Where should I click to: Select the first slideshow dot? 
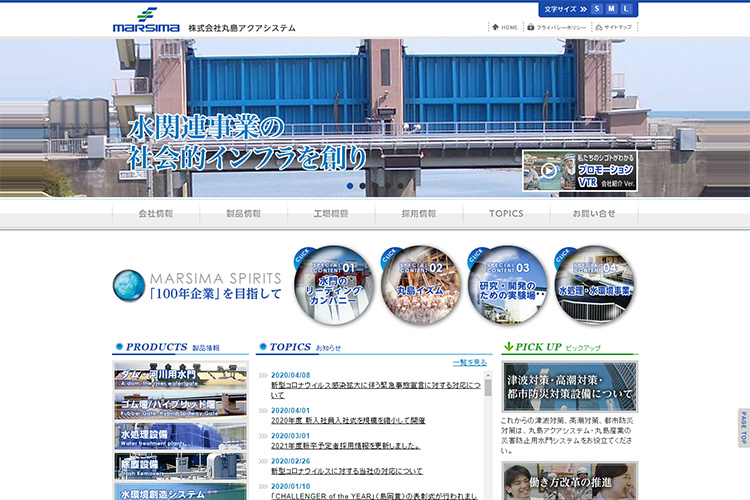tap(350, 186)
